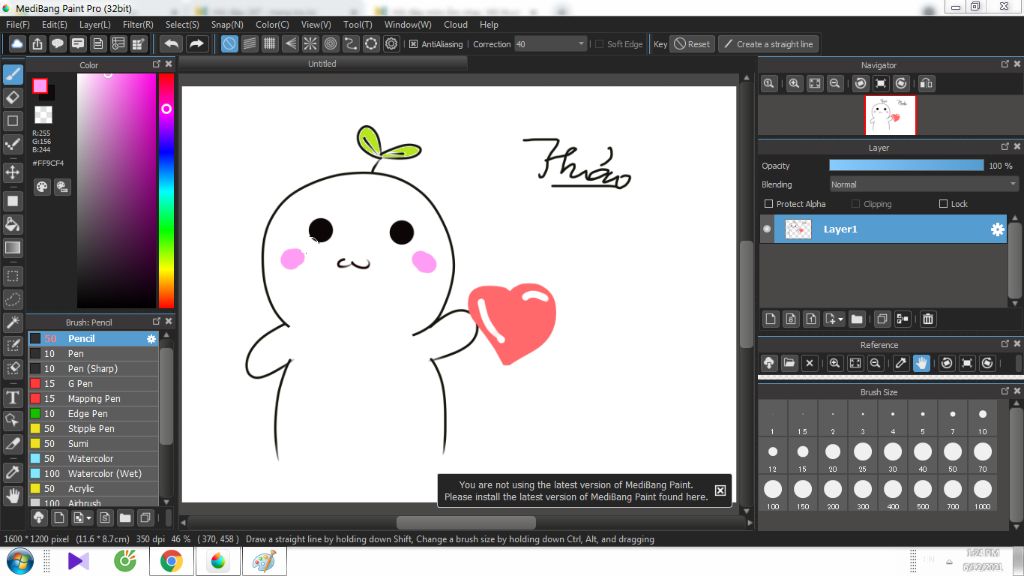Zoom out in Navigator panel
The height and width of the screenshot is (576, 1024).
835,84
